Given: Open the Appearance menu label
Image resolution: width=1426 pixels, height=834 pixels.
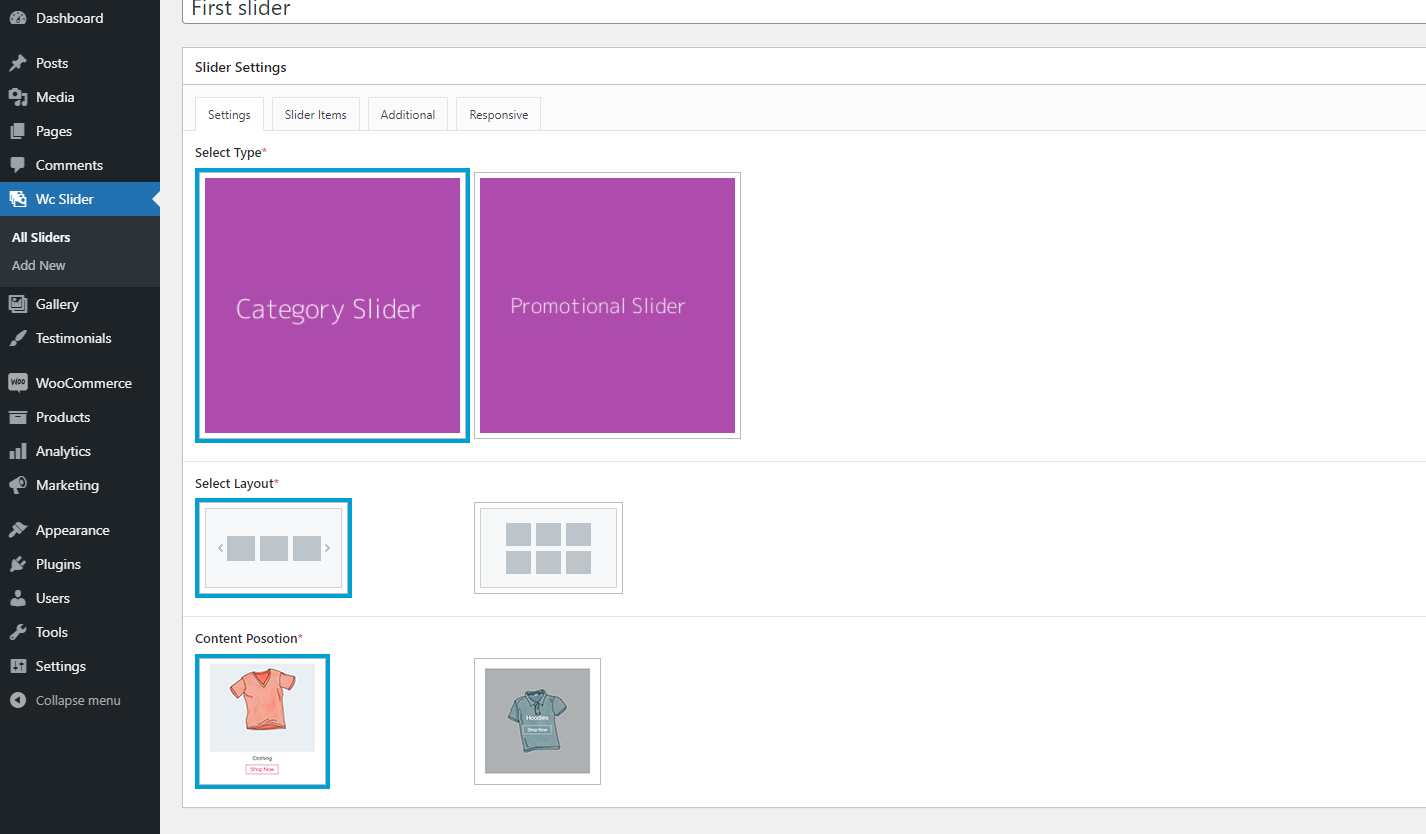Looking at the screenshot, I should click(73, 530).
